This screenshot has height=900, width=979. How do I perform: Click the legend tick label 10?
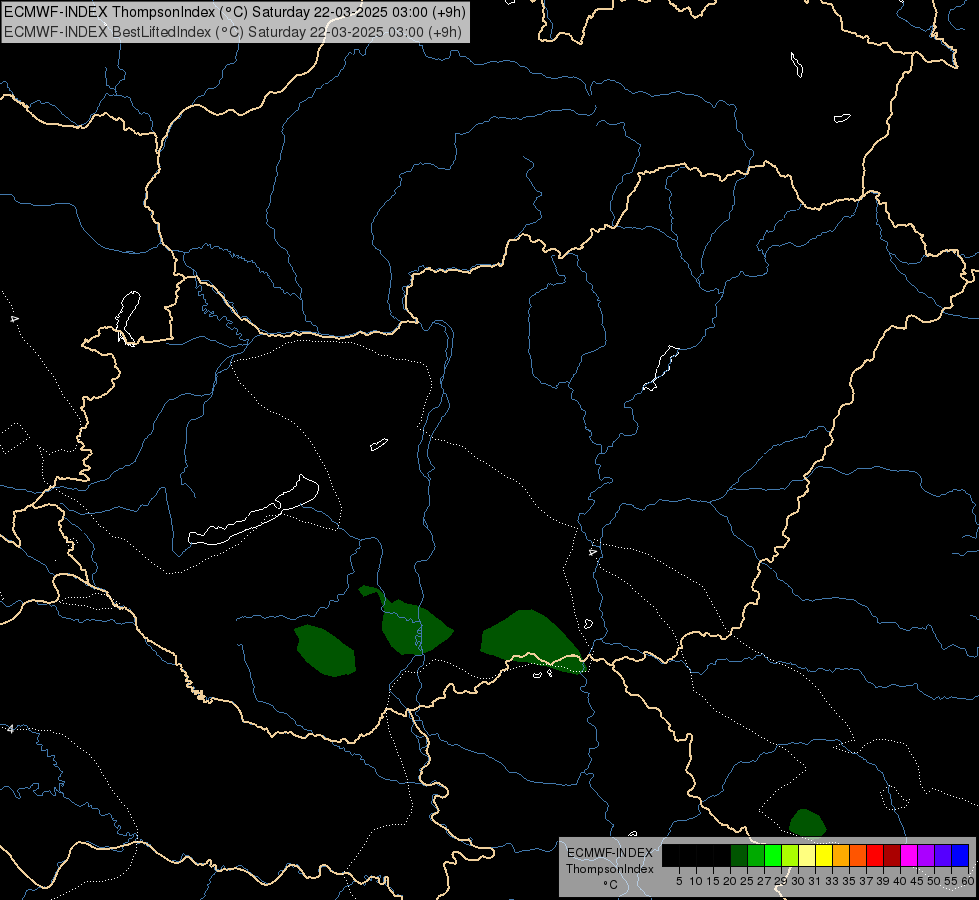[x=696, y=881]
